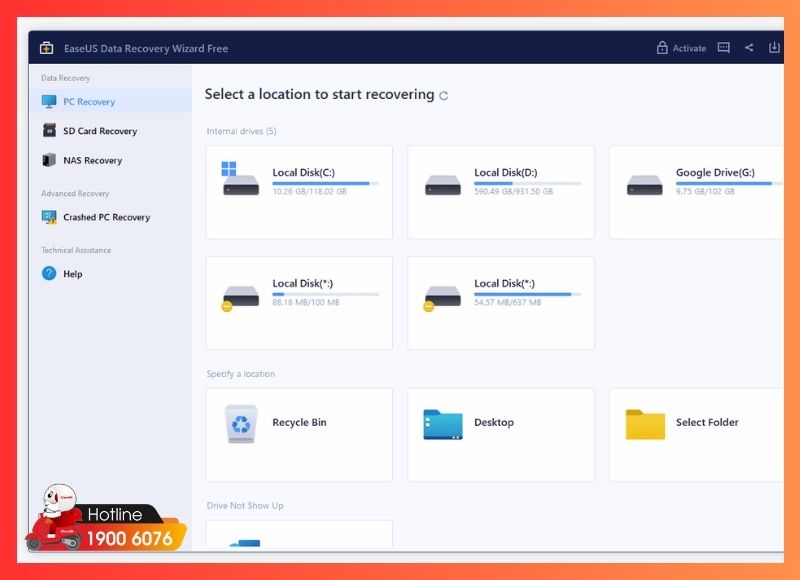Image resolution: width=800 pixels, height=580 pixels.
Task: Click the "88.18 MB/100 MB" text
Action: click(306, 302)
